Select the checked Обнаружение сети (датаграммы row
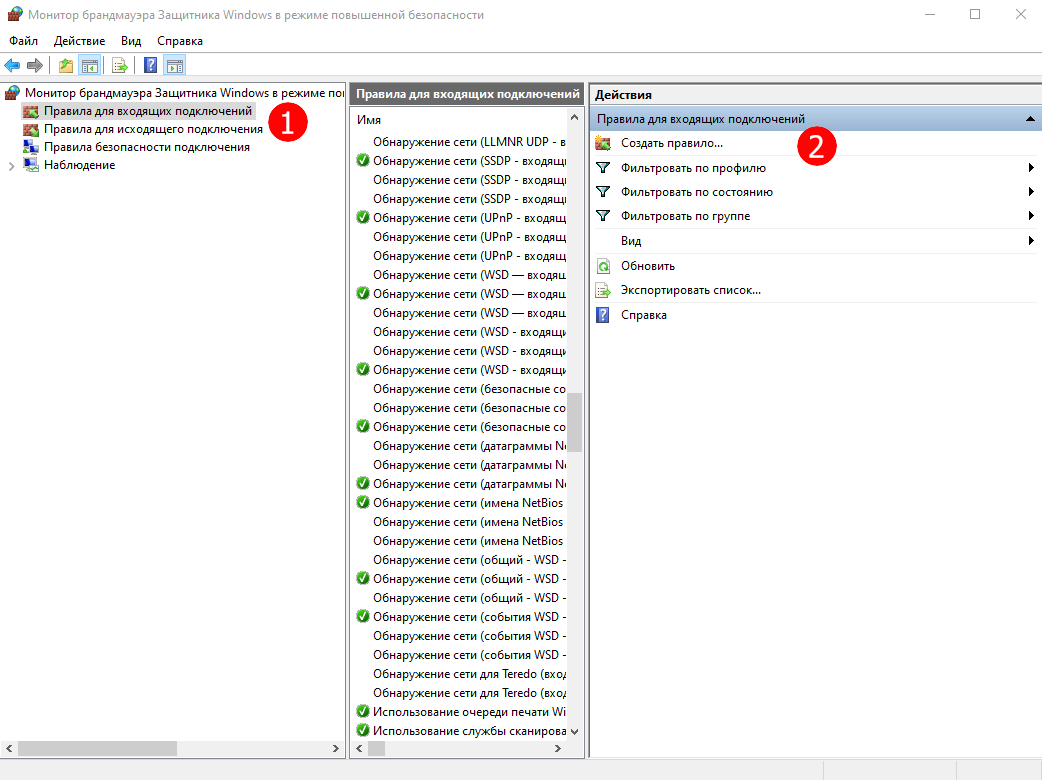This screenshot has width=1042, height=780. (x=459, y=484)
